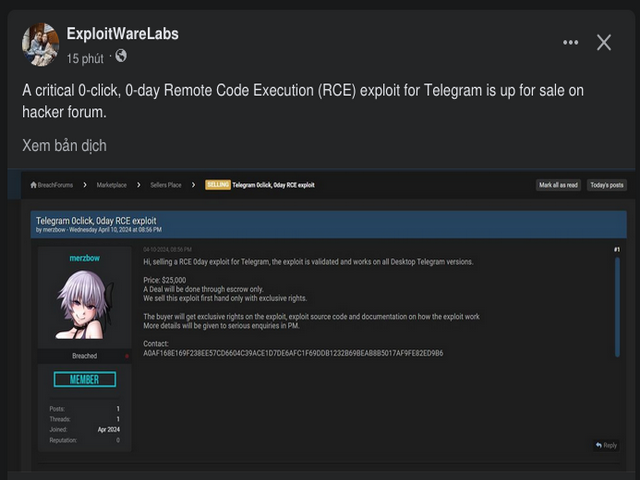Open the ExploitWareLabs page name
The image size is (640, 480).
tap(122, 33)
